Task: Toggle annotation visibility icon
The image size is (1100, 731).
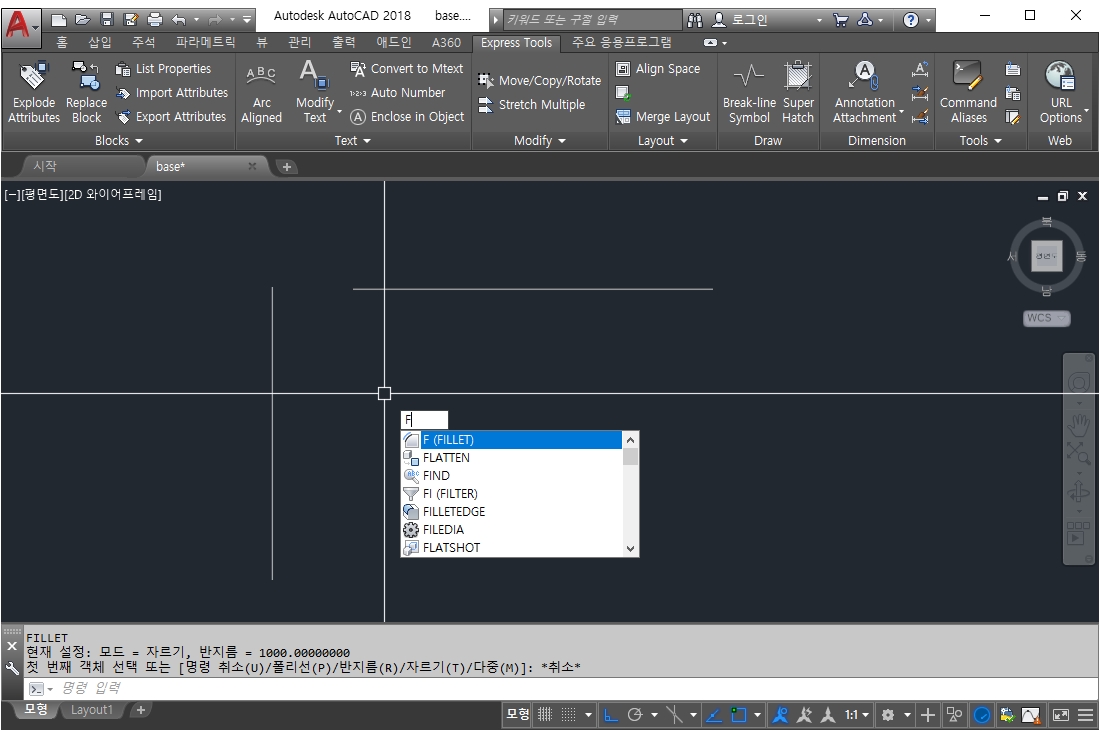Action: tap(779, 715)
